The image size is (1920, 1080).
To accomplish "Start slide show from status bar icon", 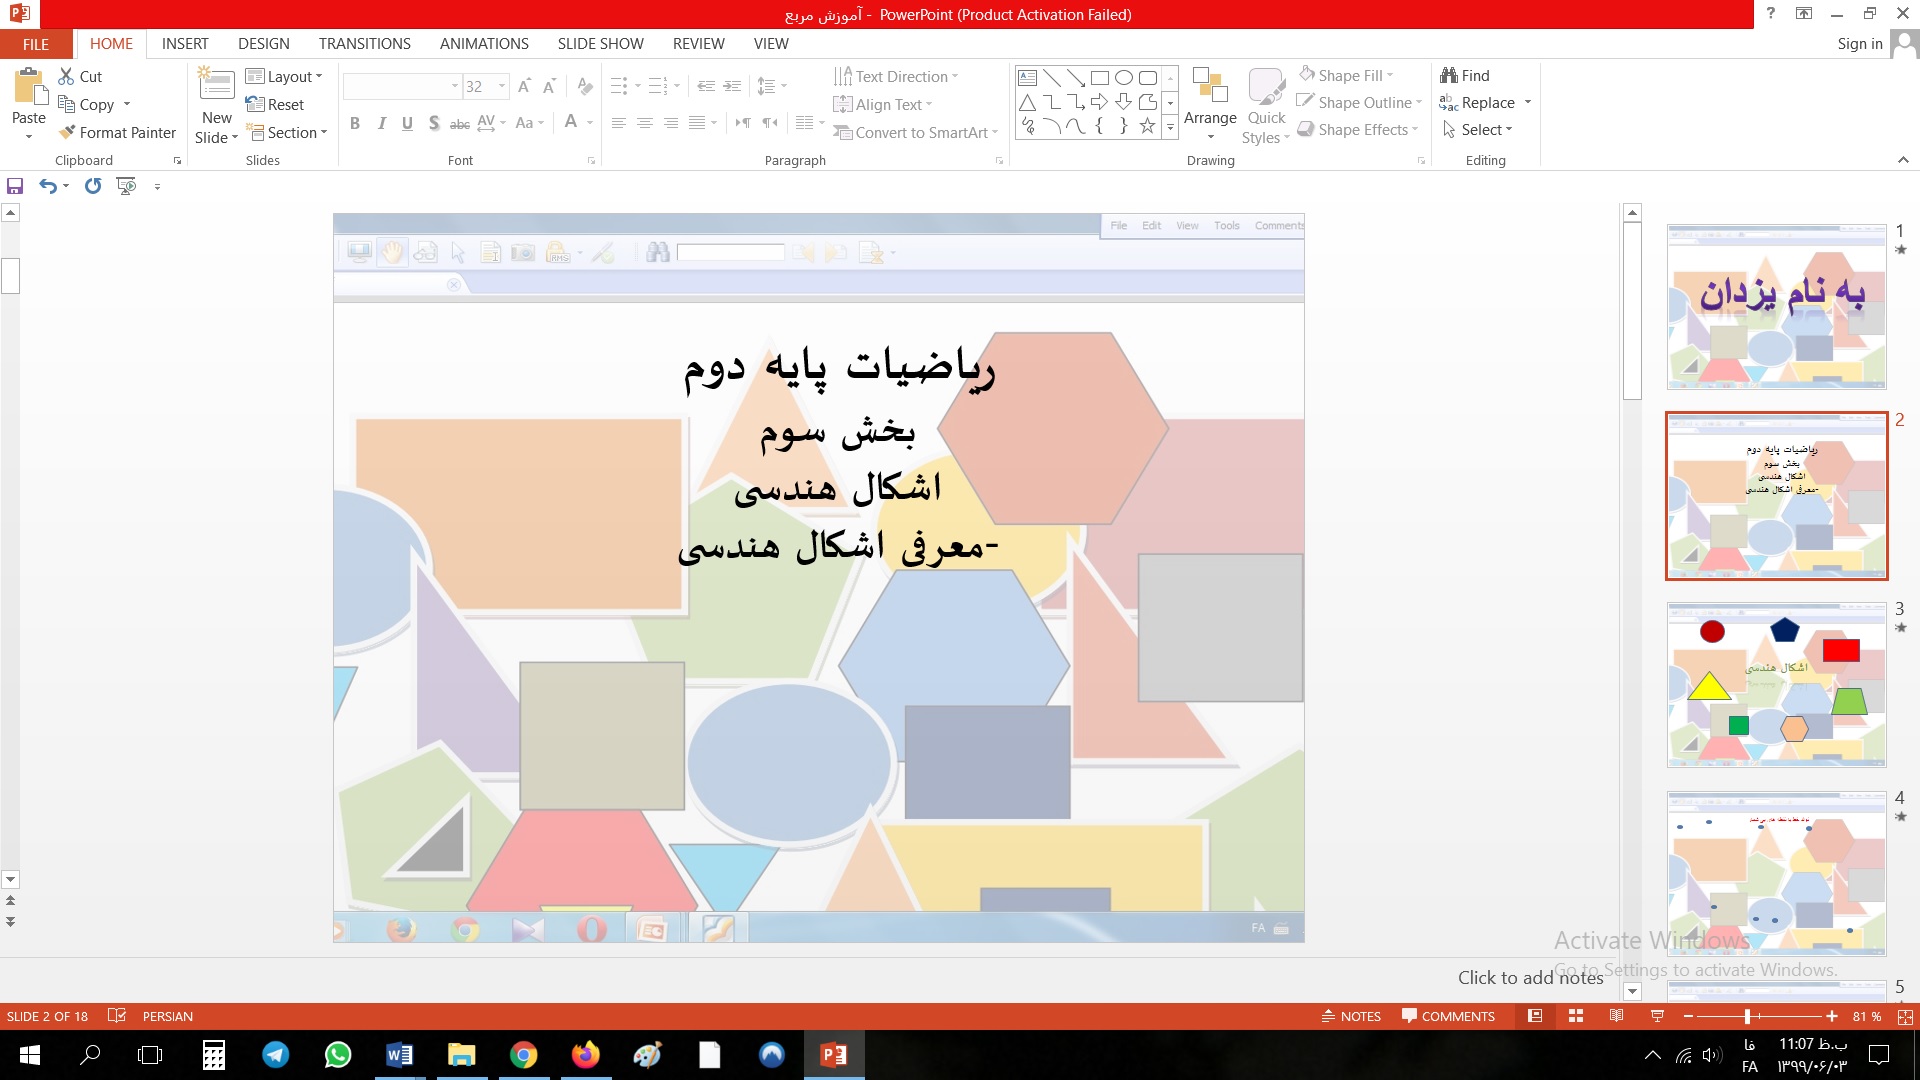I will [1657, 1016].
